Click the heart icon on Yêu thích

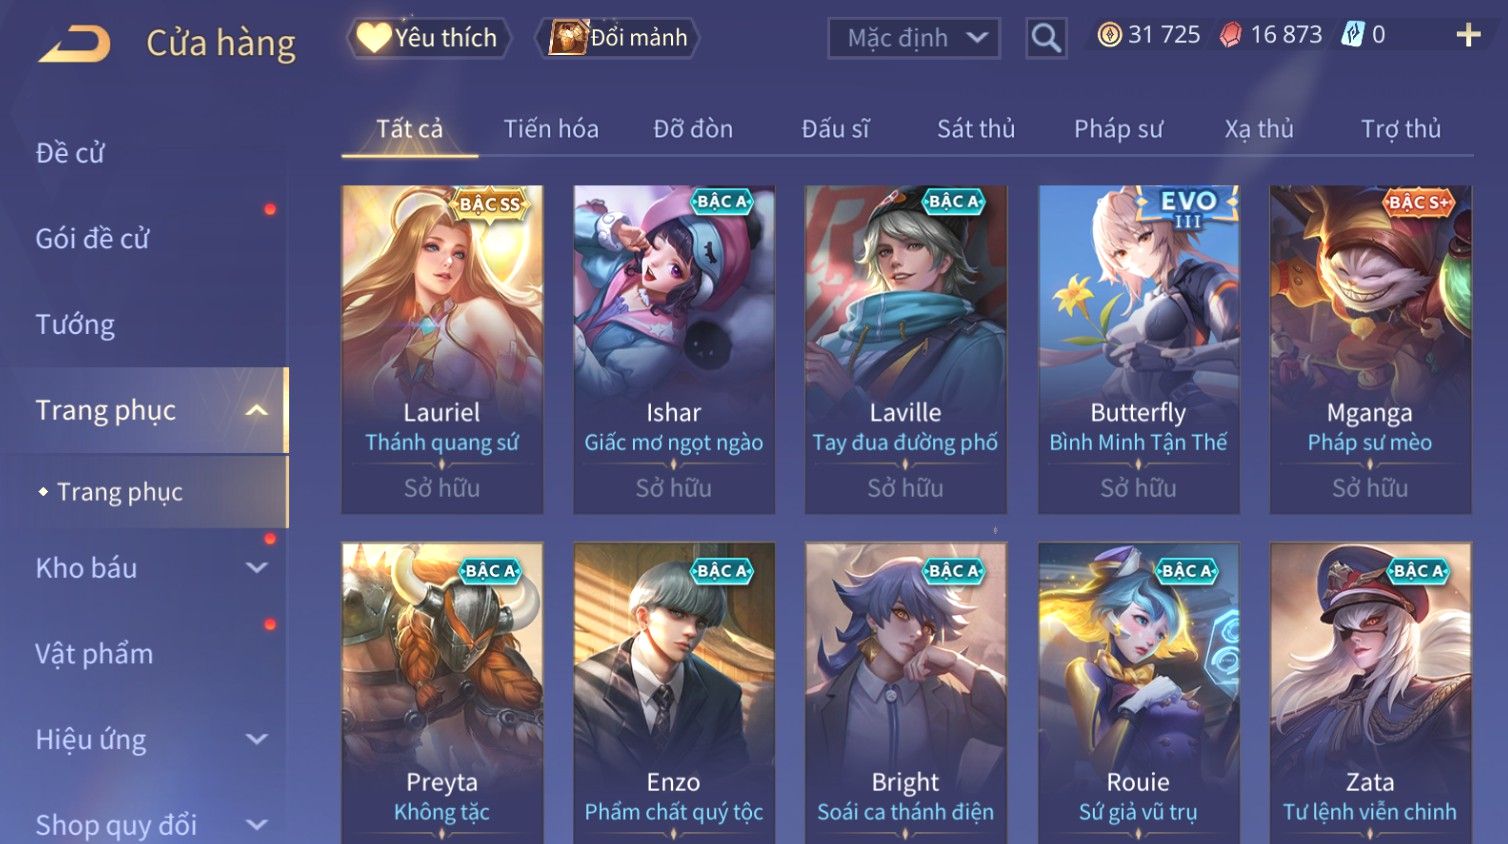374,38
